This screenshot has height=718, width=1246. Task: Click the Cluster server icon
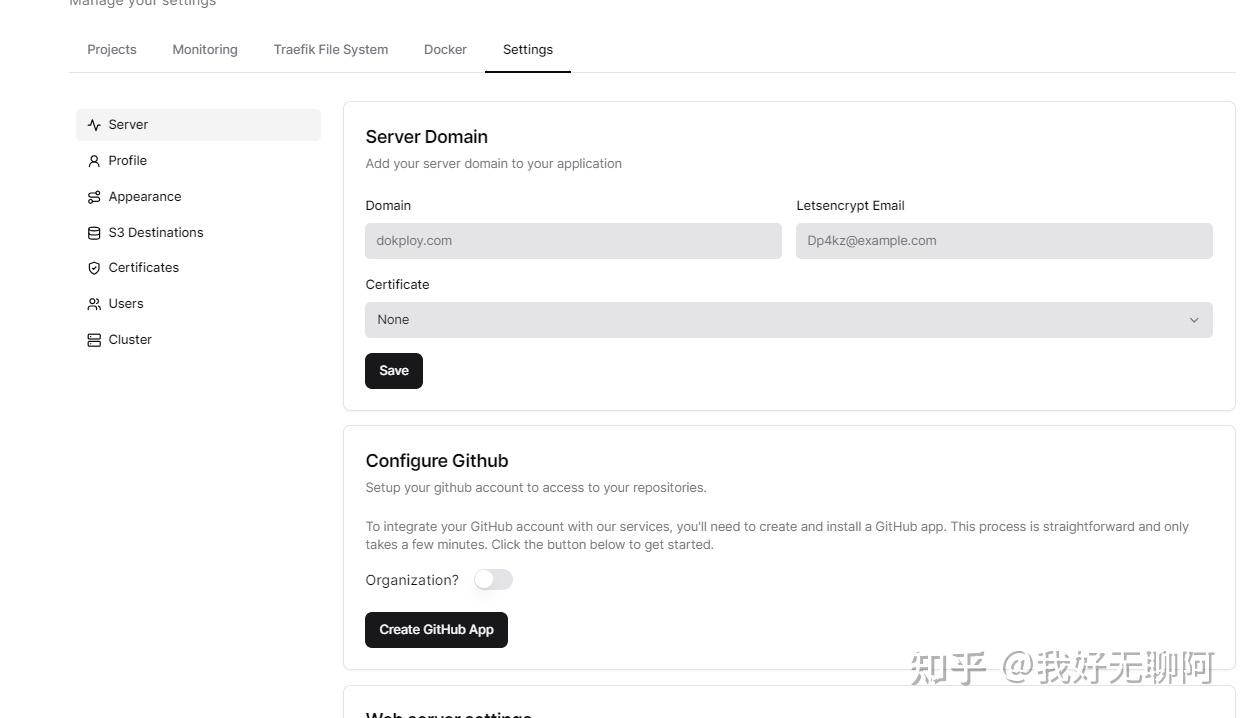[93, 339]
